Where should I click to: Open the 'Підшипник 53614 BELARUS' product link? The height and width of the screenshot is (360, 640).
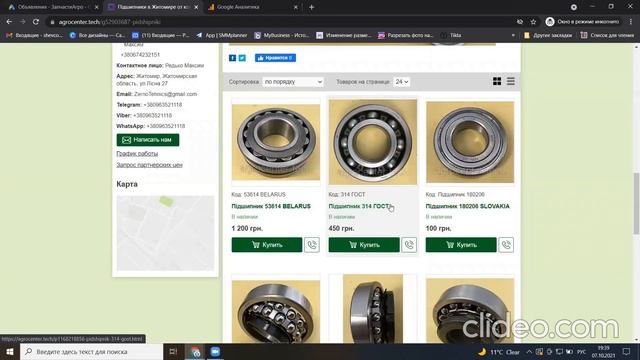[x=271, y=206]
